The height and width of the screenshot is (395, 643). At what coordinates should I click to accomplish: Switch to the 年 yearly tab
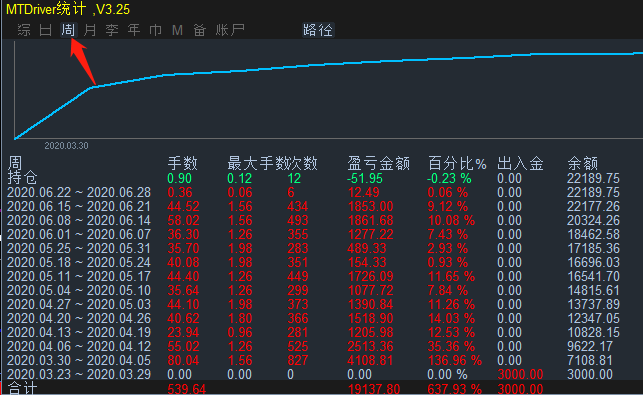click(134, 30)
